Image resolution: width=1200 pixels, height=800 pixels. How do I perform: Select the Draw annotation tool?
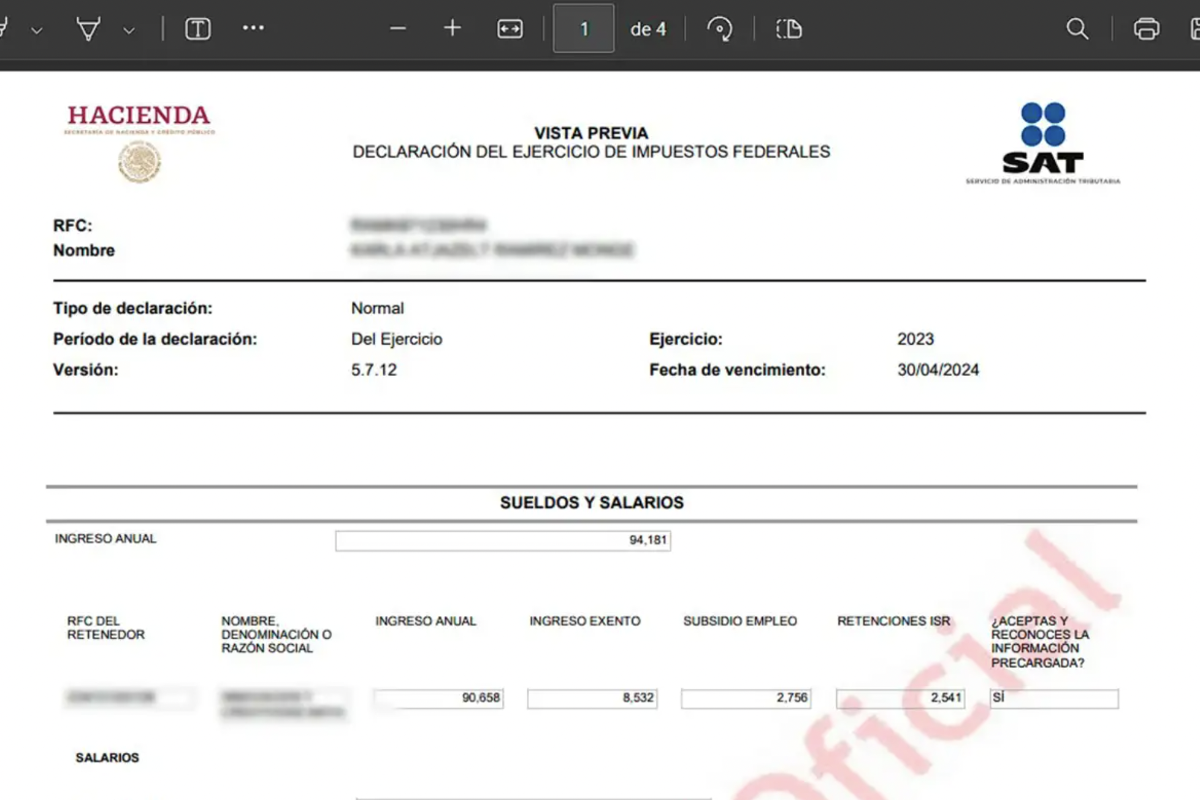pyautogui.click(x=5, y=28)
